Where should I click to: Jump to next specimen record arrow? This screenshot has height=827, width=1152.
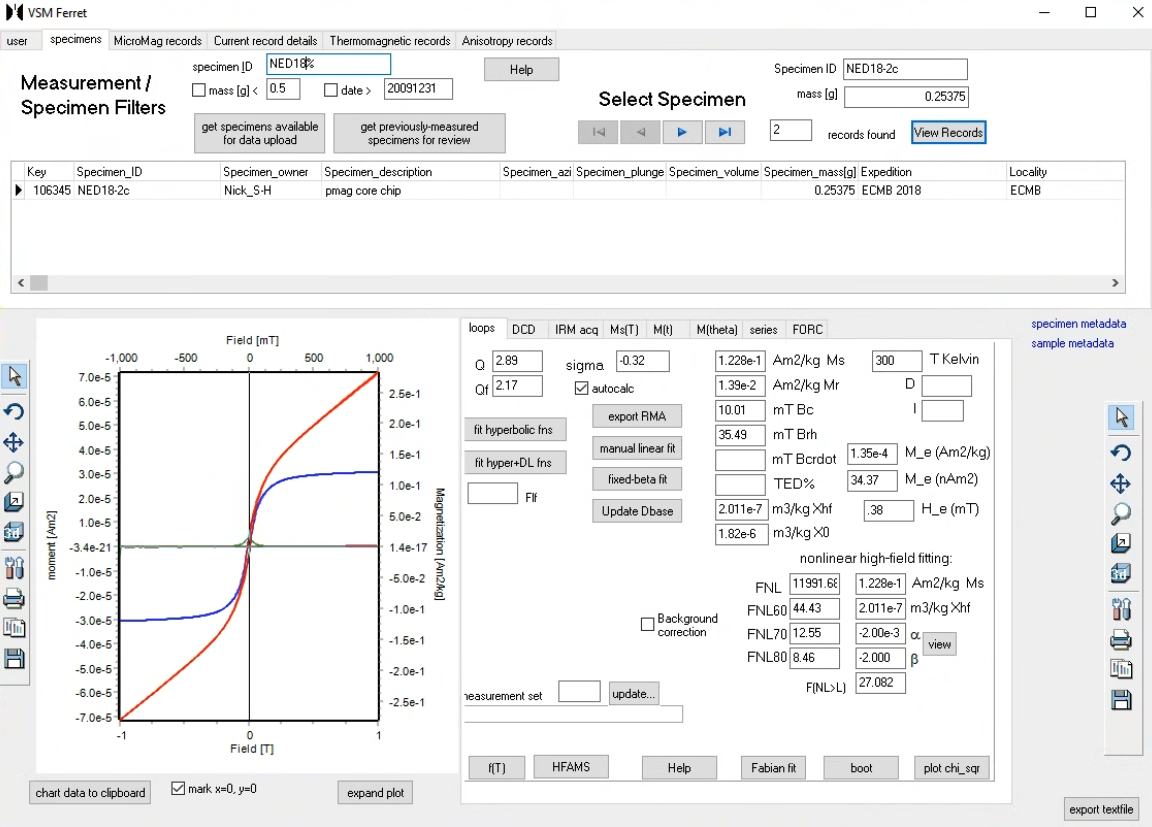(682, 132)
